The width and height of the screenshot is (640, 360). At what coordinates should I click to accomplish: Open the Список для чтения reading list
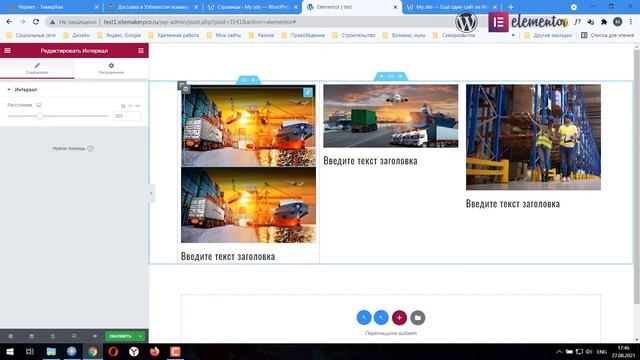pos(607,36)
